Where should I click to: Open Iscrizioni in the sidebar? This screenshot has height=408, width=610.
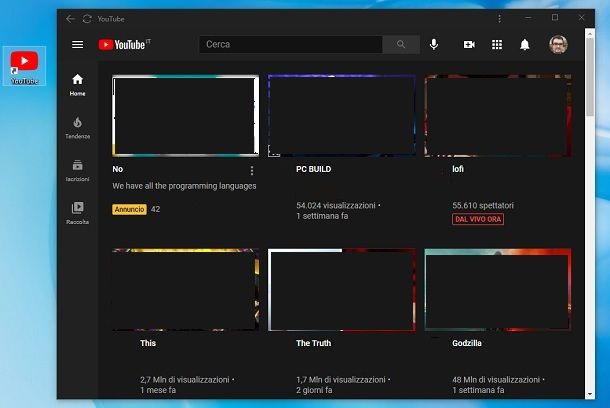coord(77,170)
